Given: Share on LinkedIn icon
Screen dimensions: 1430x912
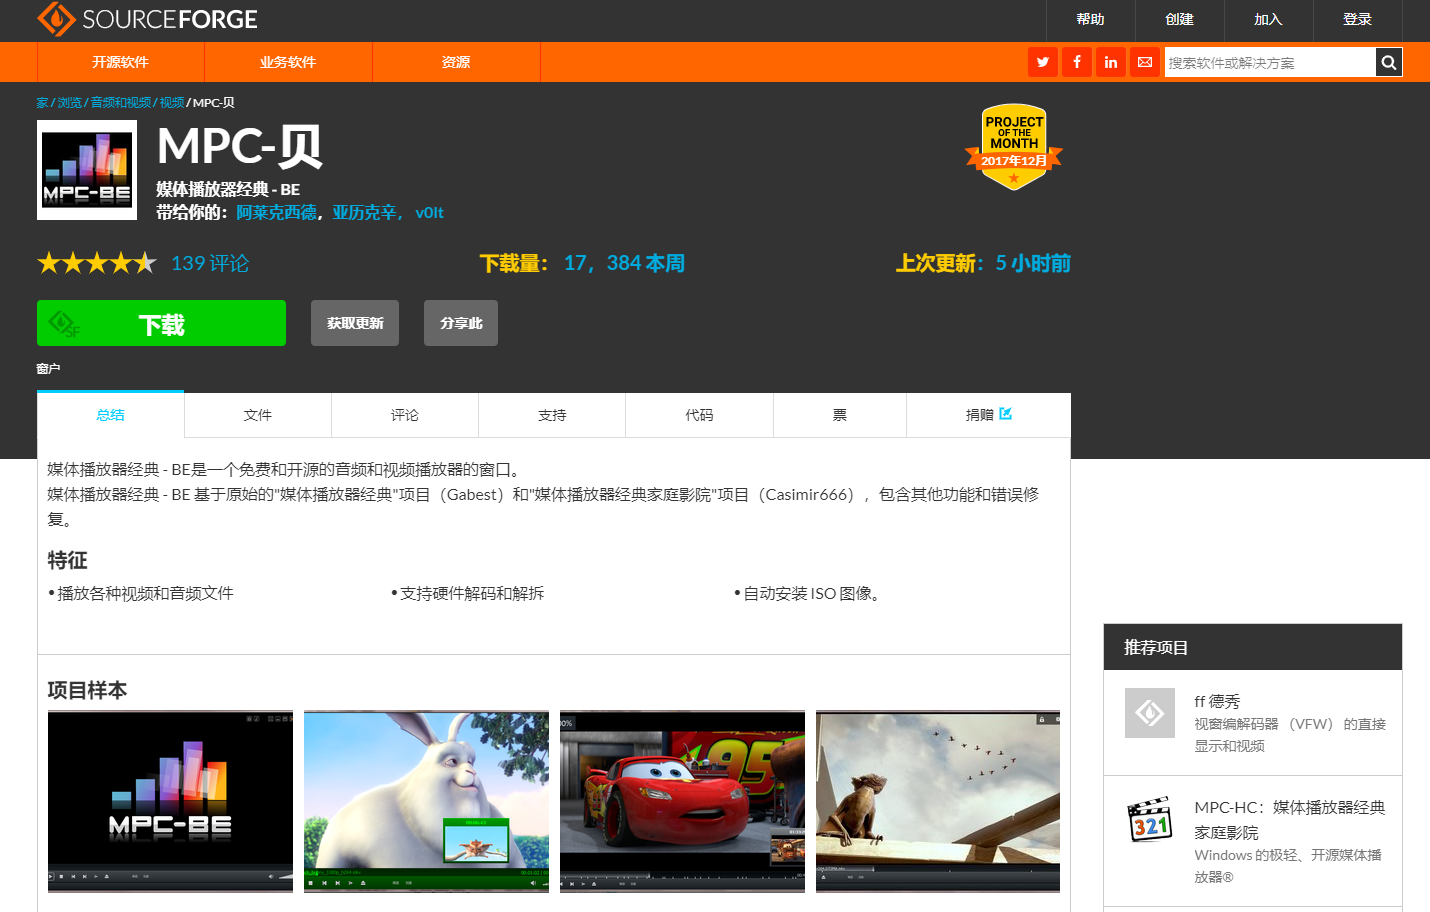Looking at the screenshot, I should coord(1111,62).
